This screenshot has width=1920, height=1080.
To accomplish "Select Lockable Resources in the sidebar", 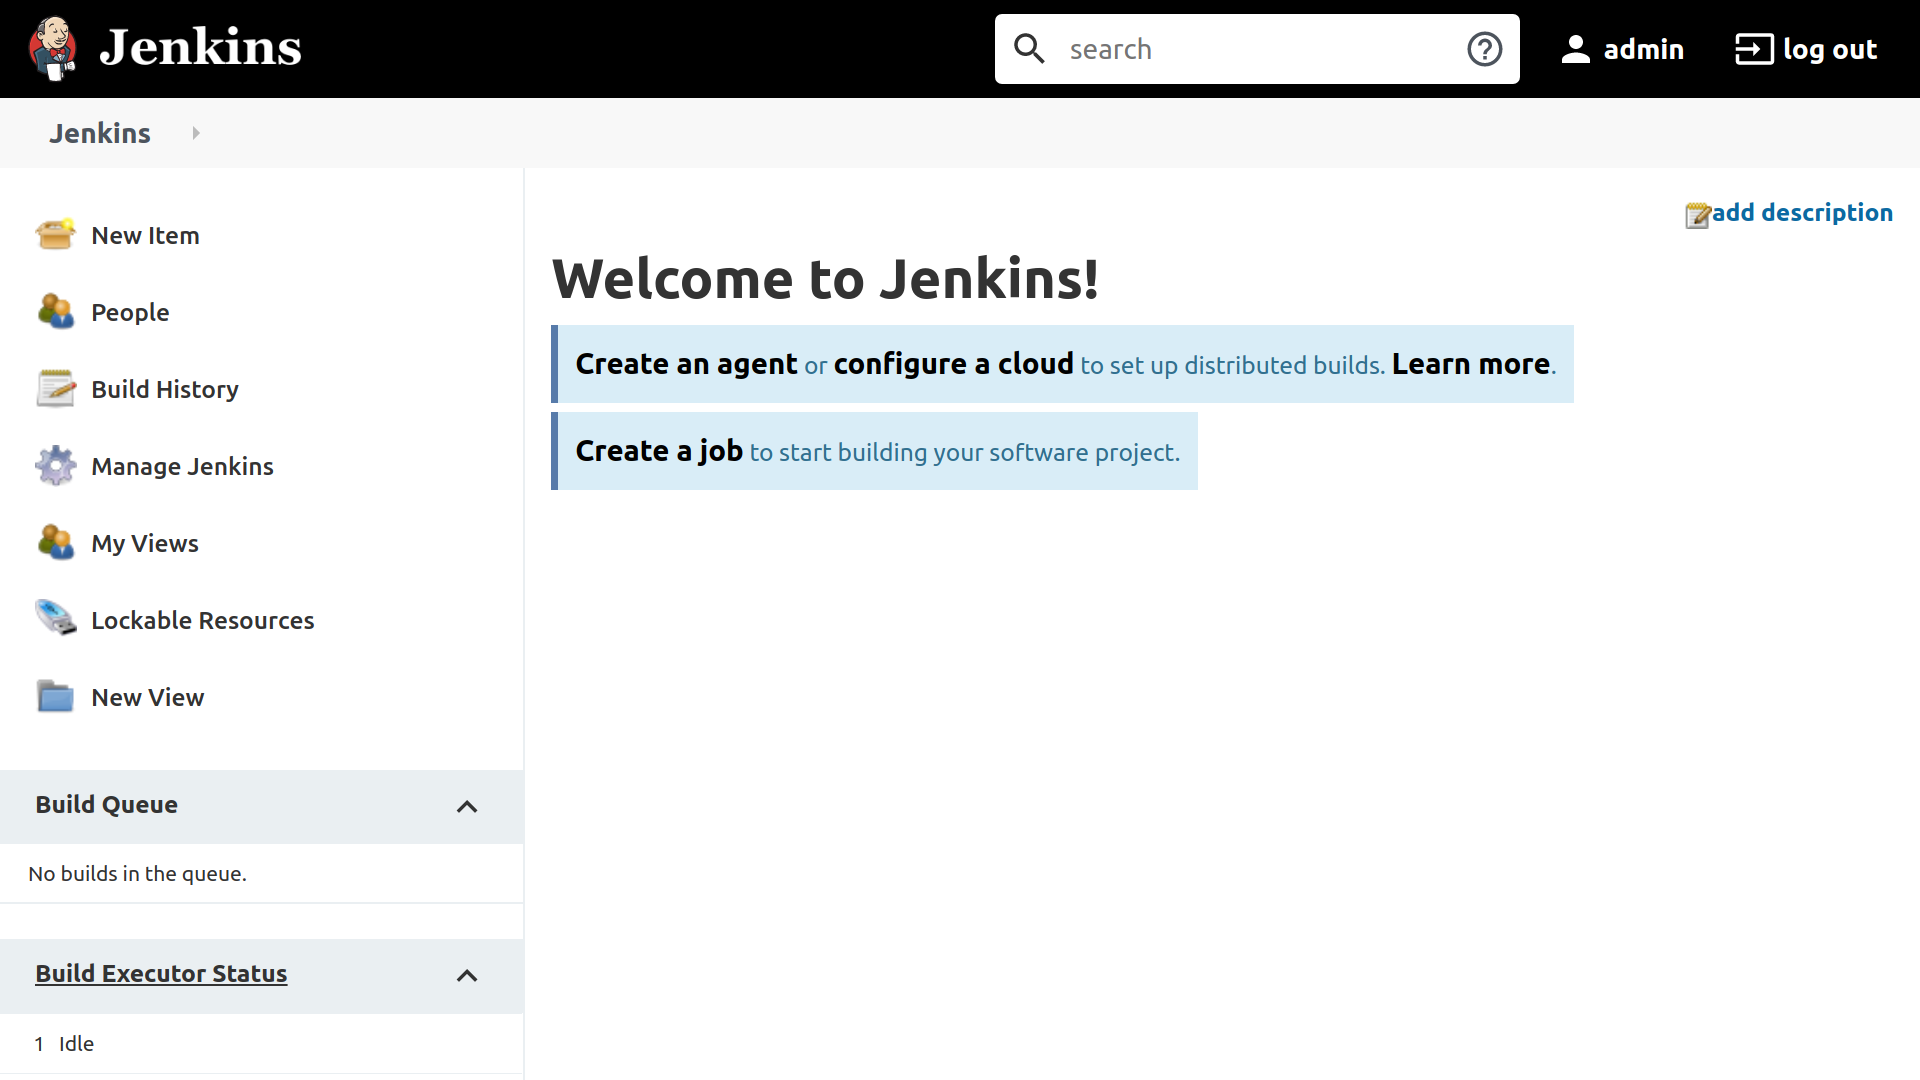I will pos(202,620).
